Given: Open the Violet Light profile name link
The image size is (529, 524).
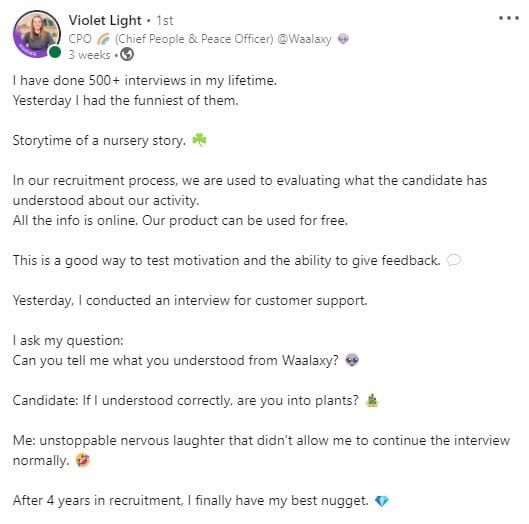Looking at the screenshot, I should tap(105, 21).
